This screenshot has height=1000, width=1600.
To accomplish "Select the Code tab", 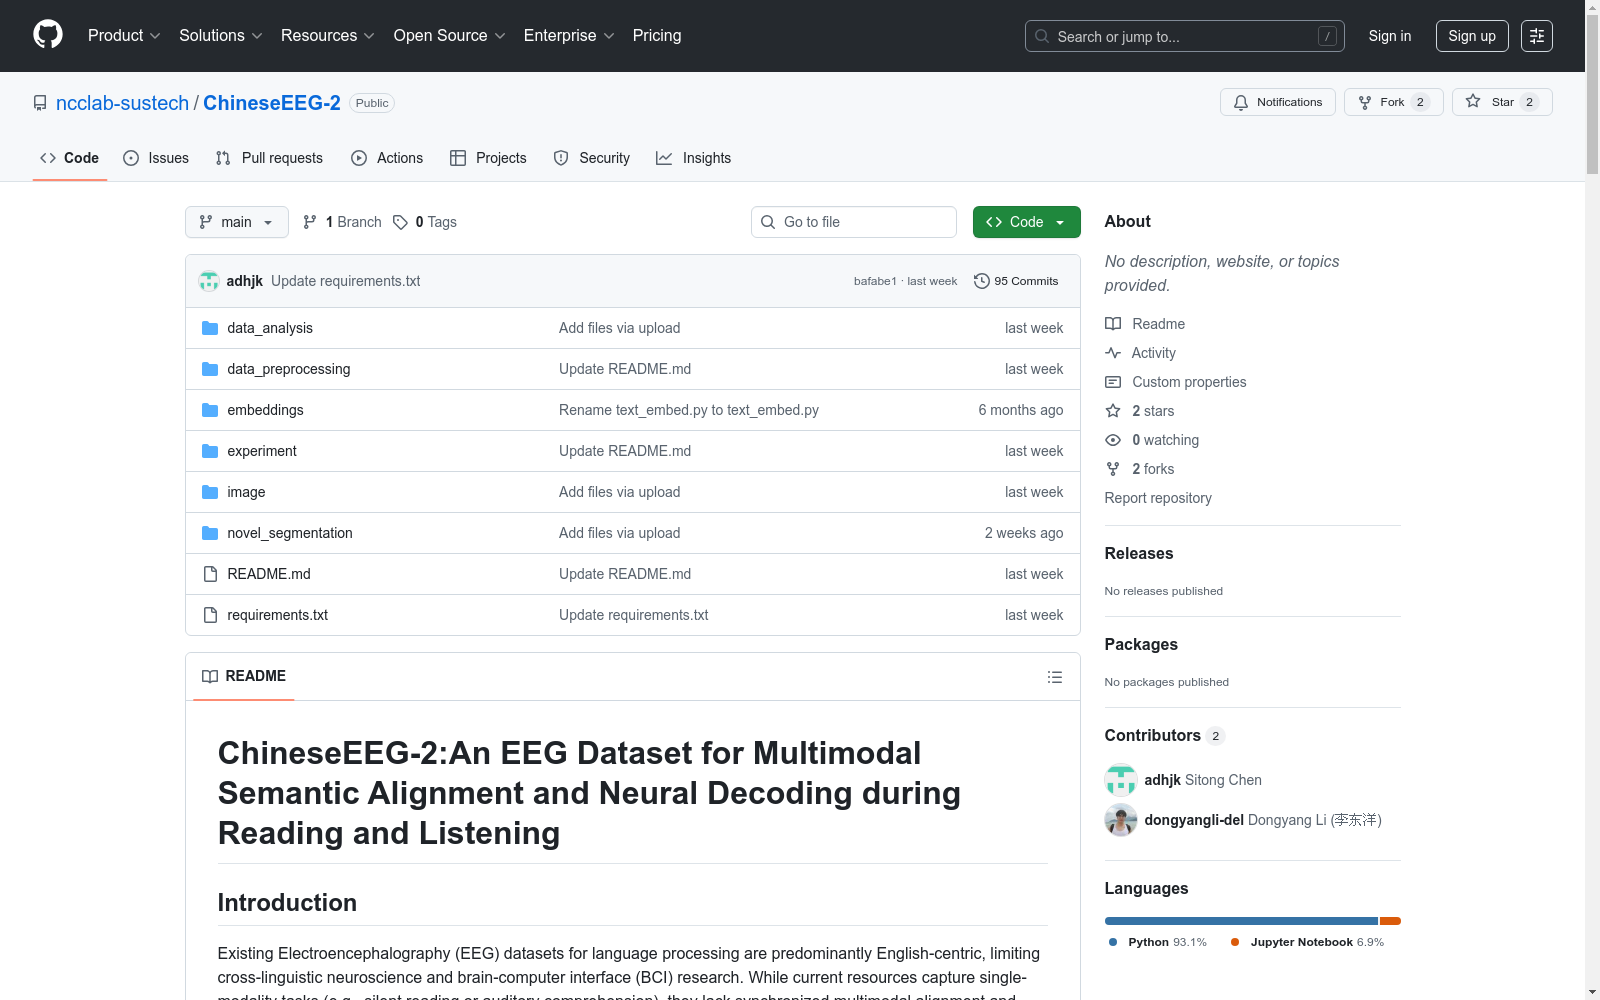I will pos(70,158).
